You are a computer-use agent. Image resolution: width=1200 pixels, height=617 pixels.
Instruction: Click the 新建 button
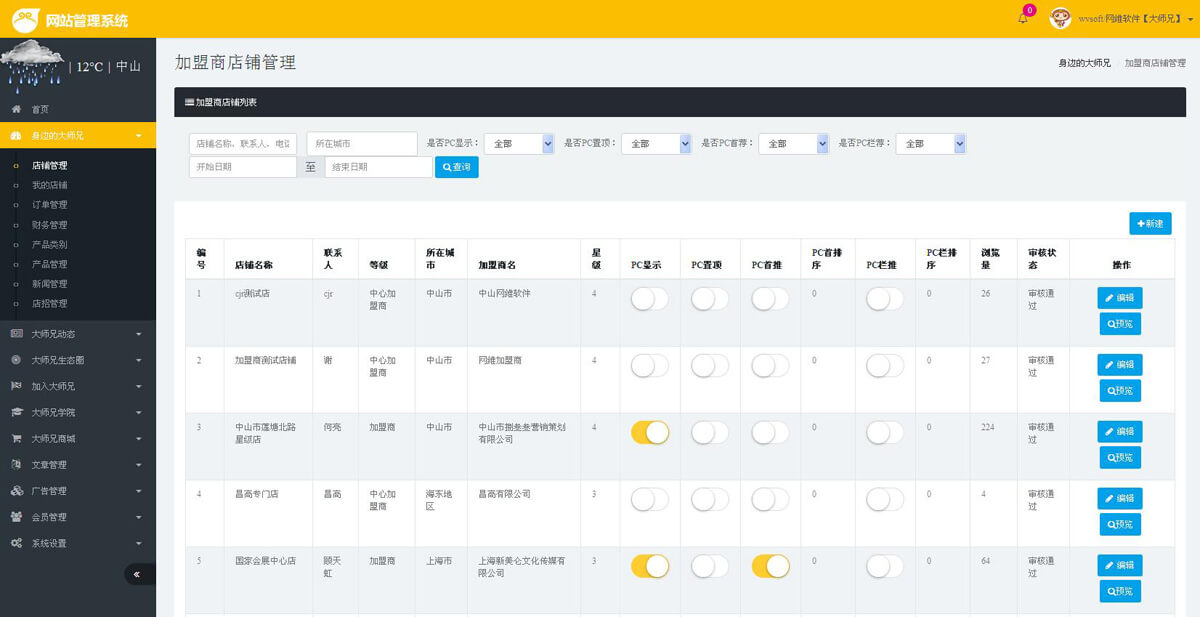[x=1150, y=223]
